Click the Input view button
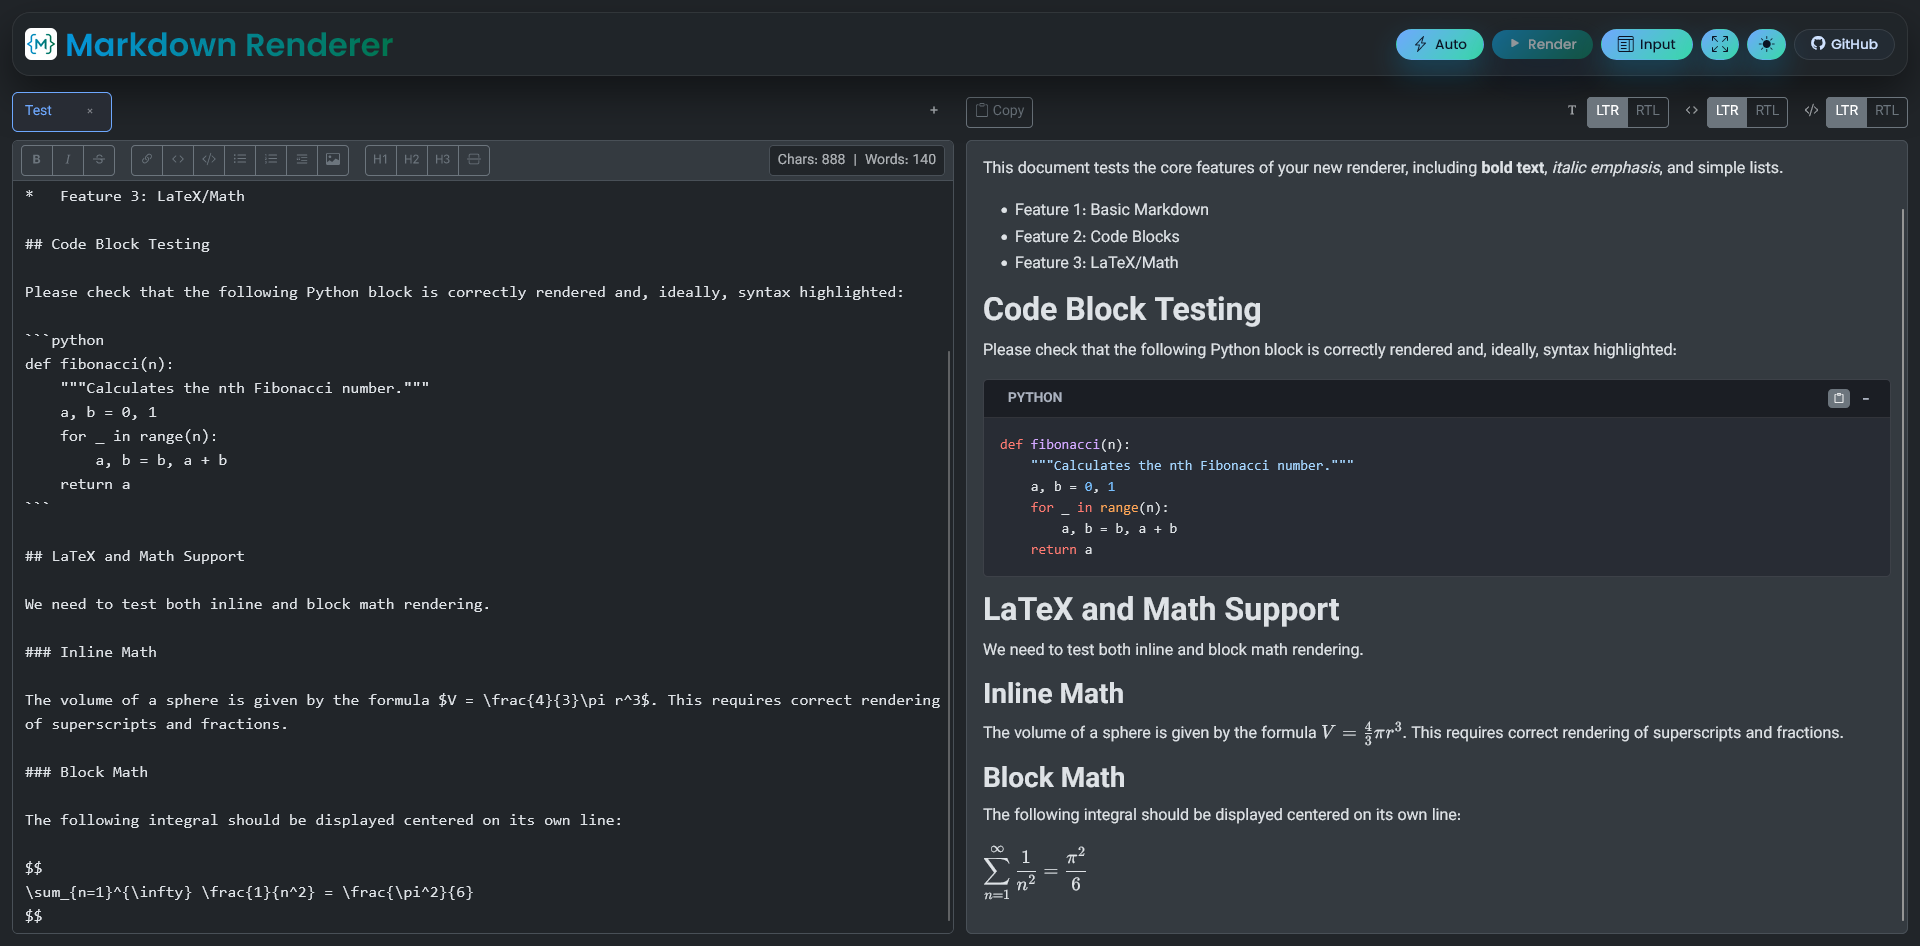 [x=1645, y=44]
